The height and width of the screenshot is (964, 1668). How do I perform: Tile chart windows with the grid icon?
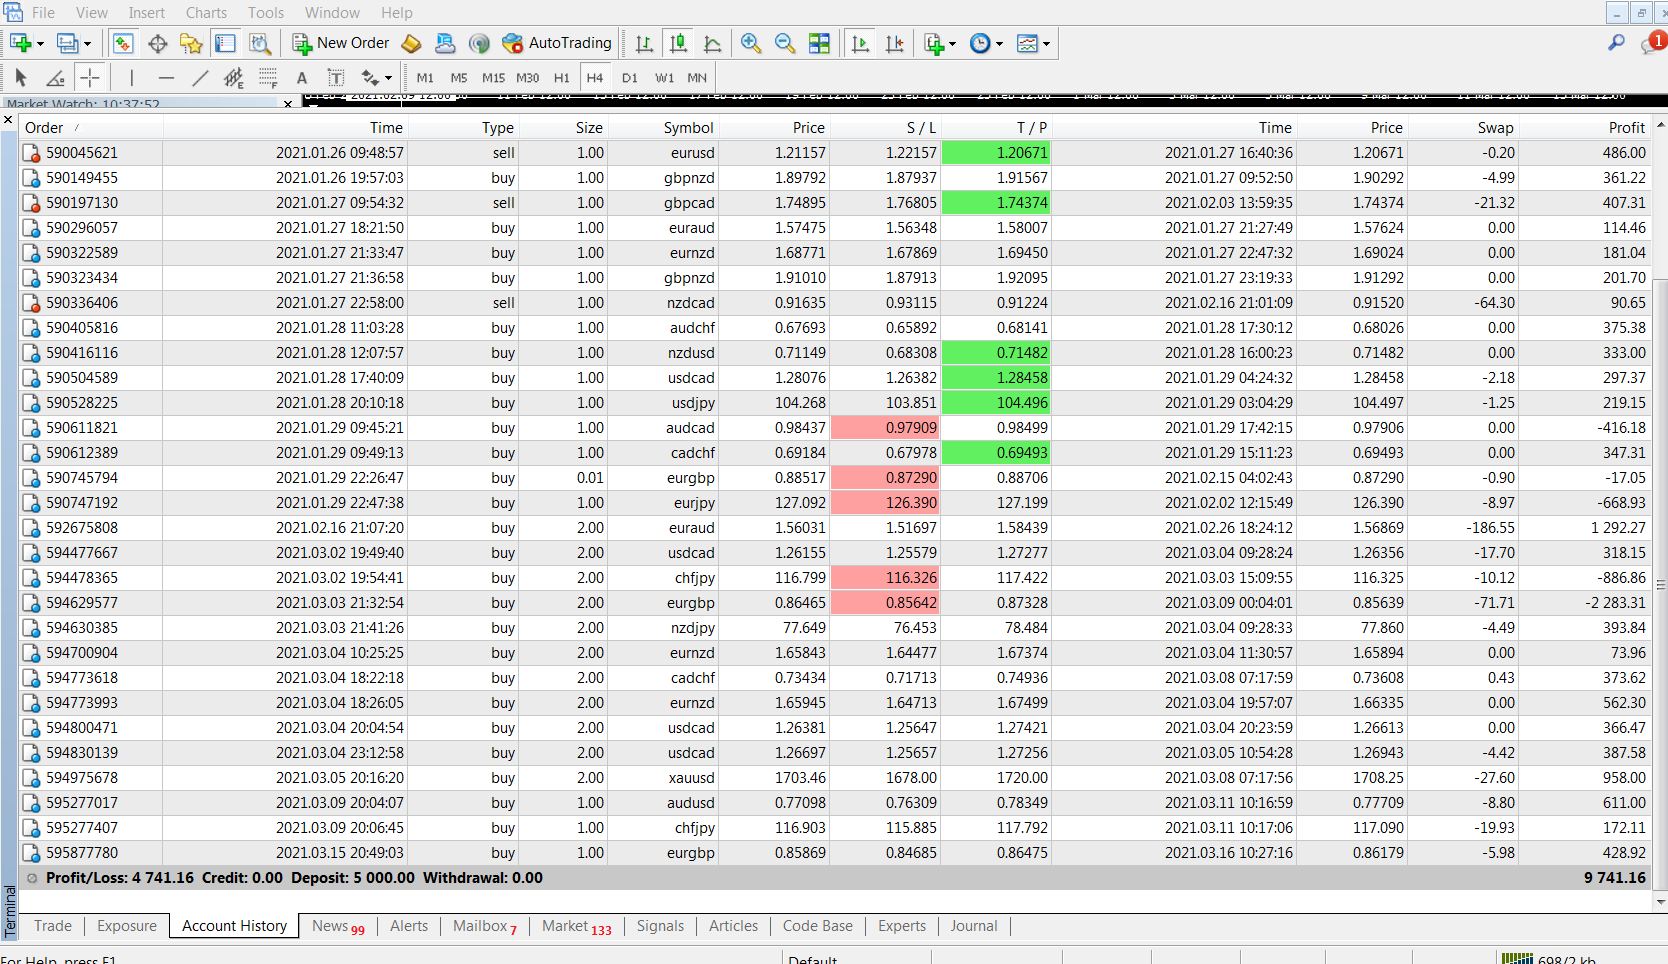pyautogui.click(x=819, y=43)
